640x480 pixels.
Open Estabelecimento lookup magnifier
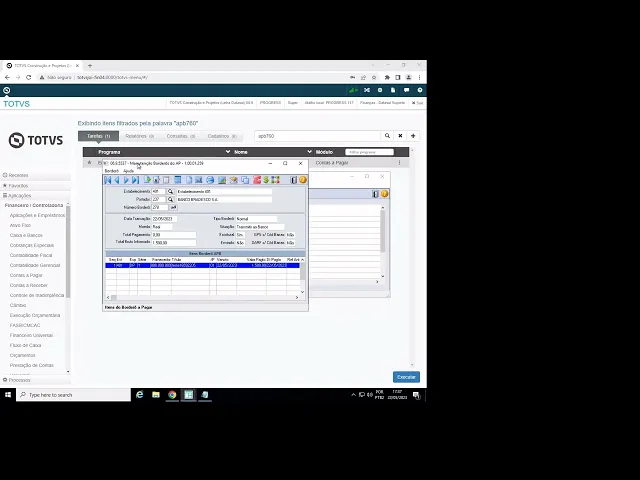coord(170,191)
